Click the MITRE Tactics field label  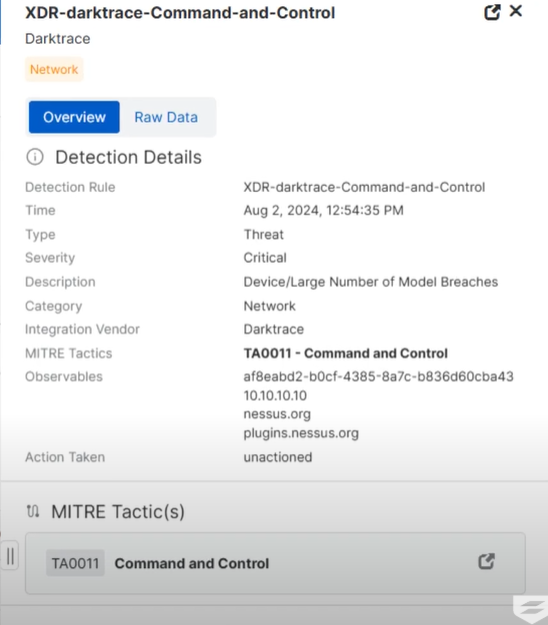click(x=69, y=353)
